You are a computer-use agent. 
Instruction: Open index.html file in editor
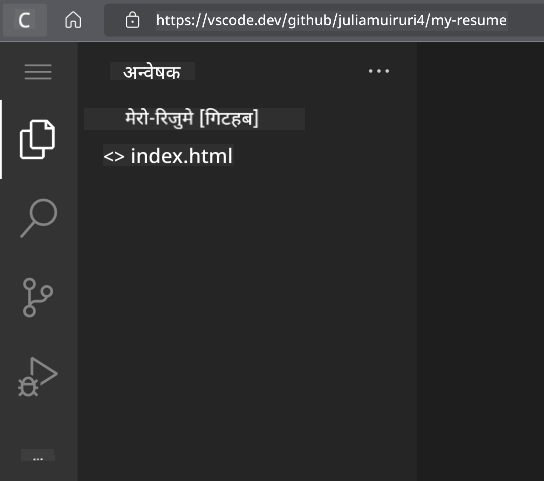181,156
